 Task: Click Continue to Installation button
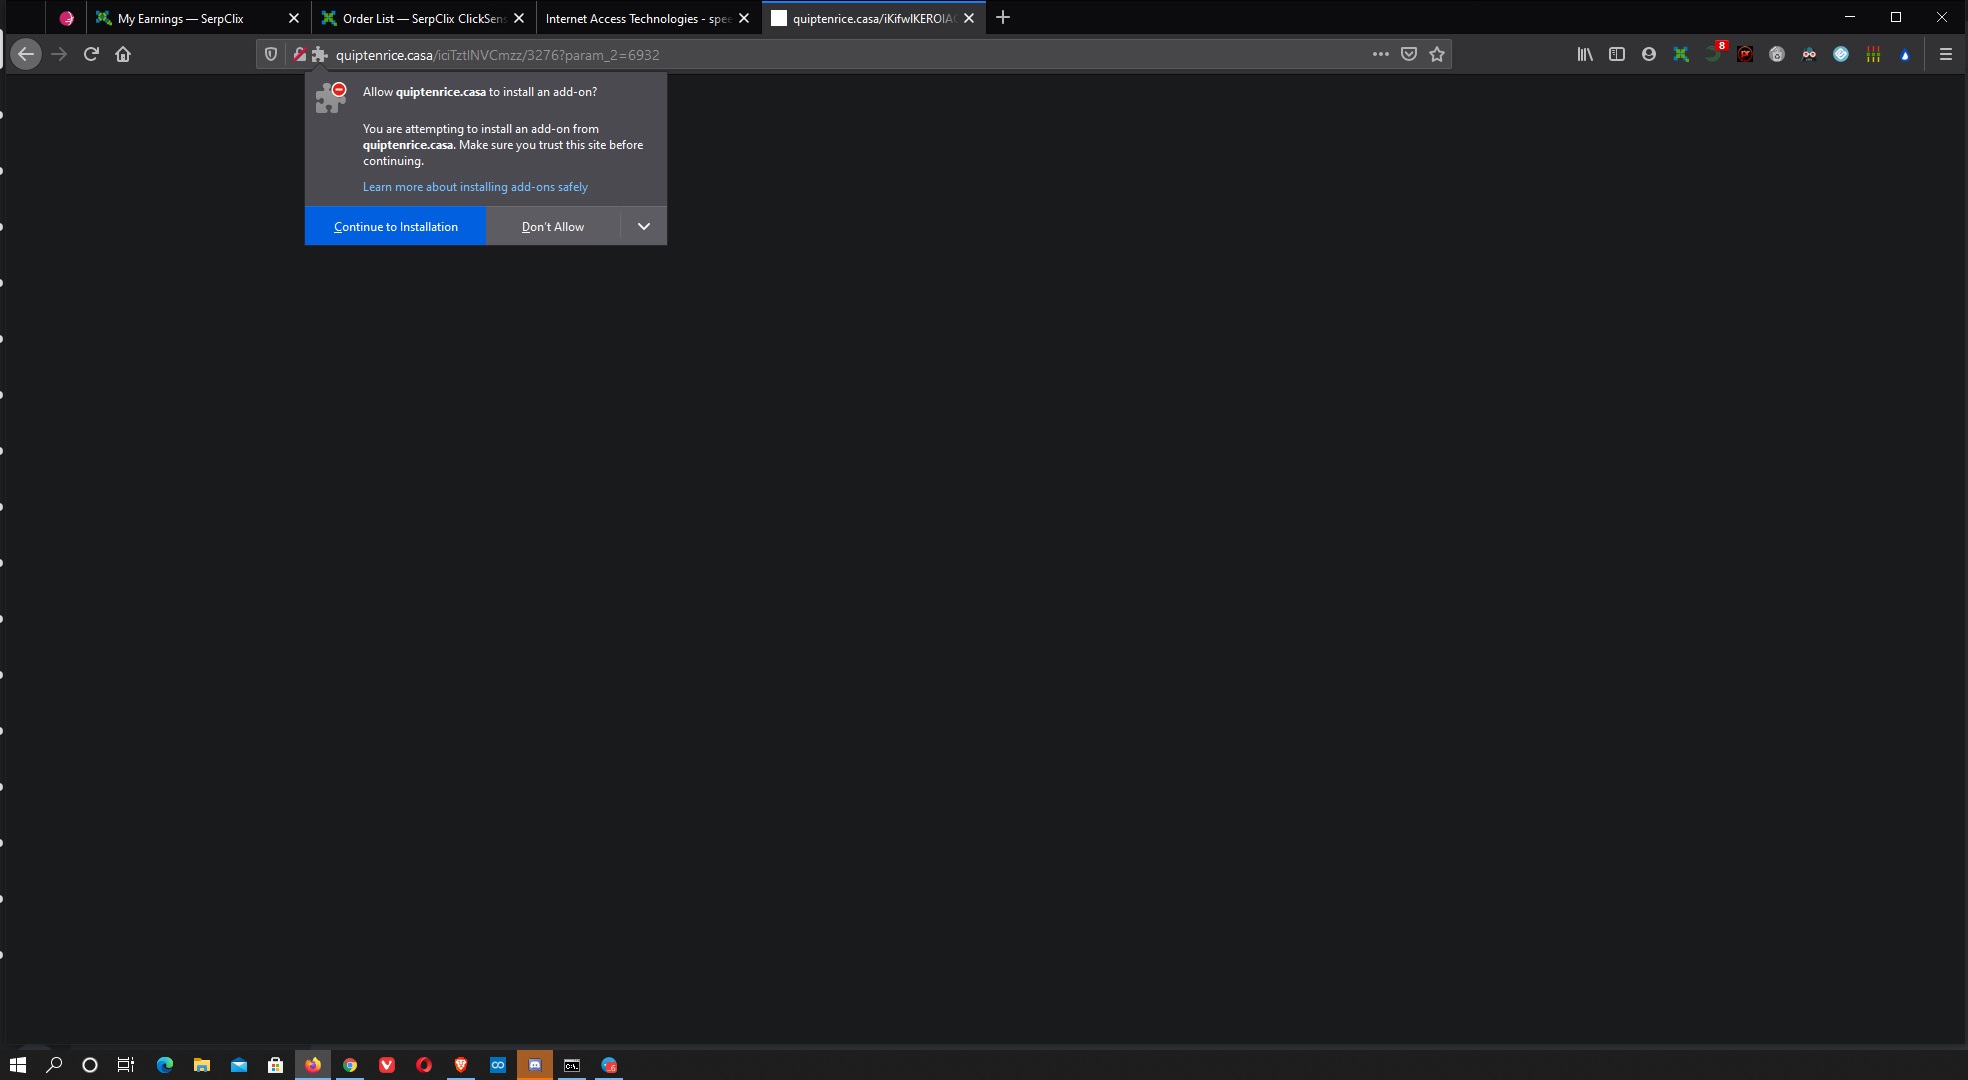(x=396, y=227)
